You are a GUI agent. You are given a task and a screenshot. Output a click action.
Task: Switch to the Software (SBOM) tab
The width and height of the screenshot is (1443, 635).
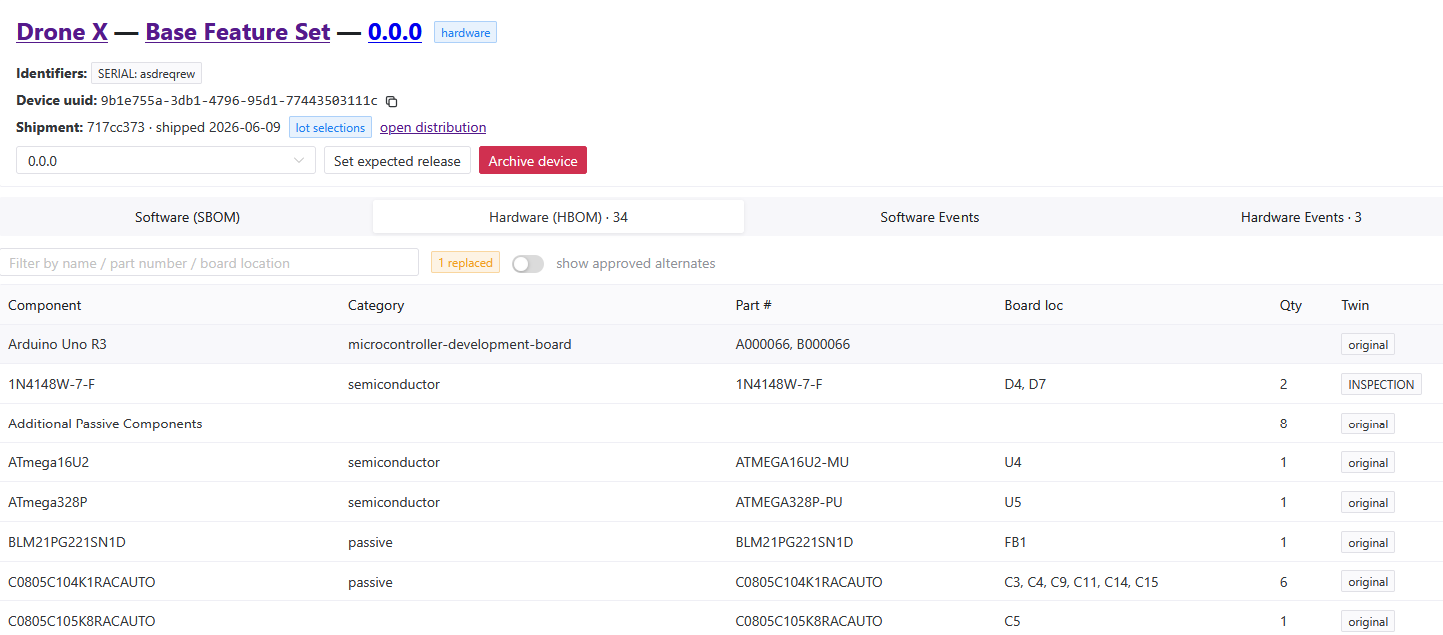pos(187,217)
